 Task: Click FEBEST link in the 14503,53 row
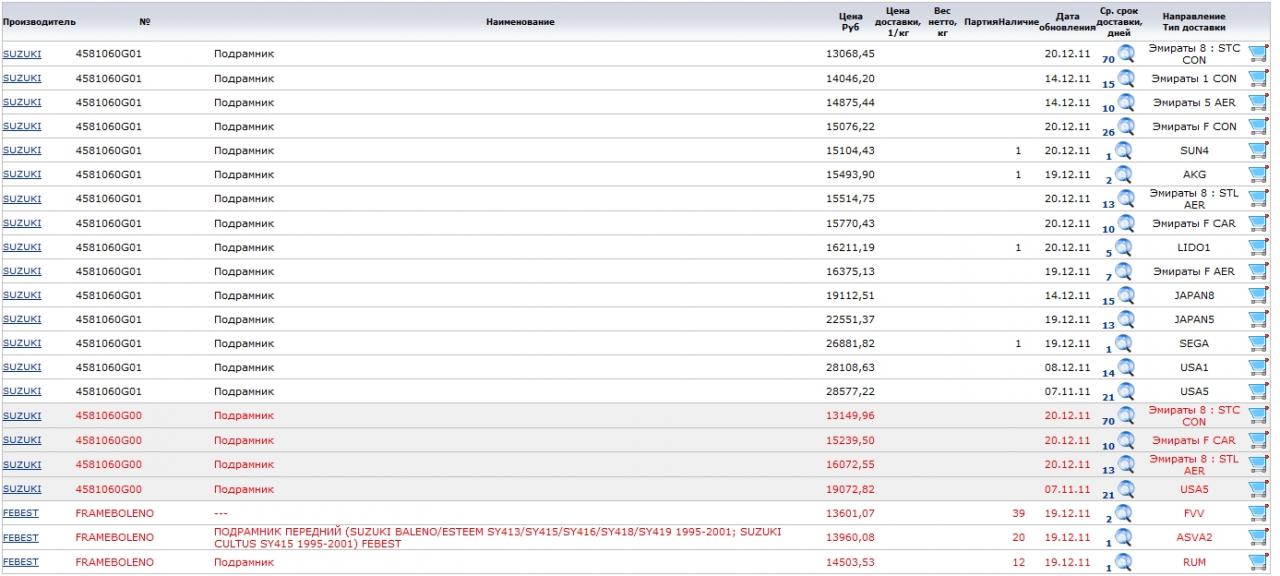(21, 562)
